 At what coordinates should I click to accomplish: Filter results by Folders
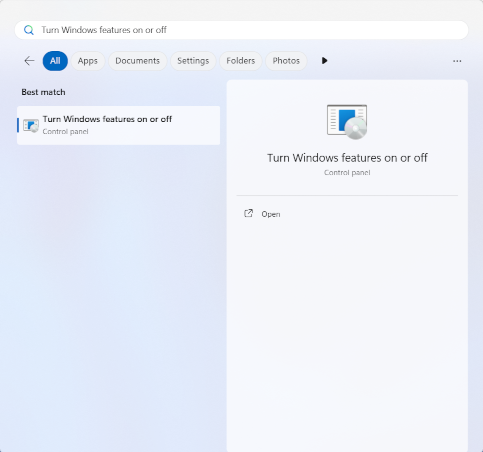240,61
